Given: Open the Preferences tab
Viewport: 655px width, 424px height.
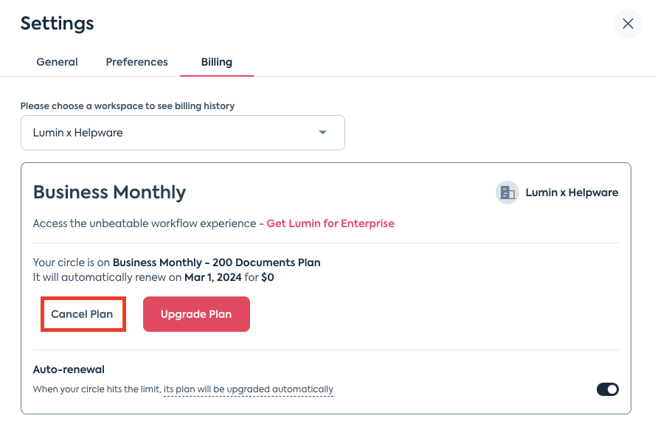Looking at the screenshot, I should pos(137,62).
